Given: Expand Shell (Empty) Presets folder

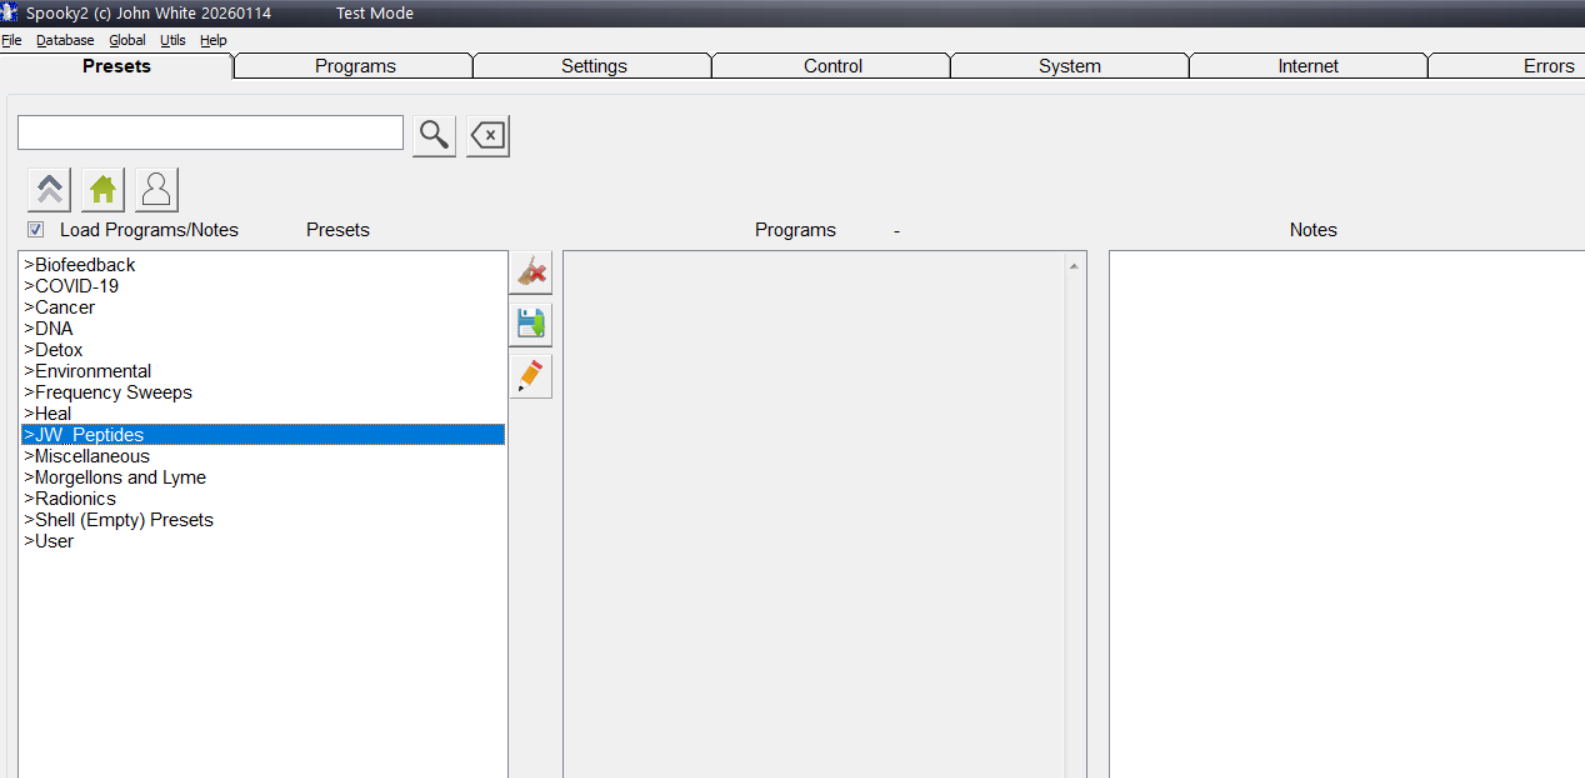Looking at the screenshot, I should click(124, 520).
